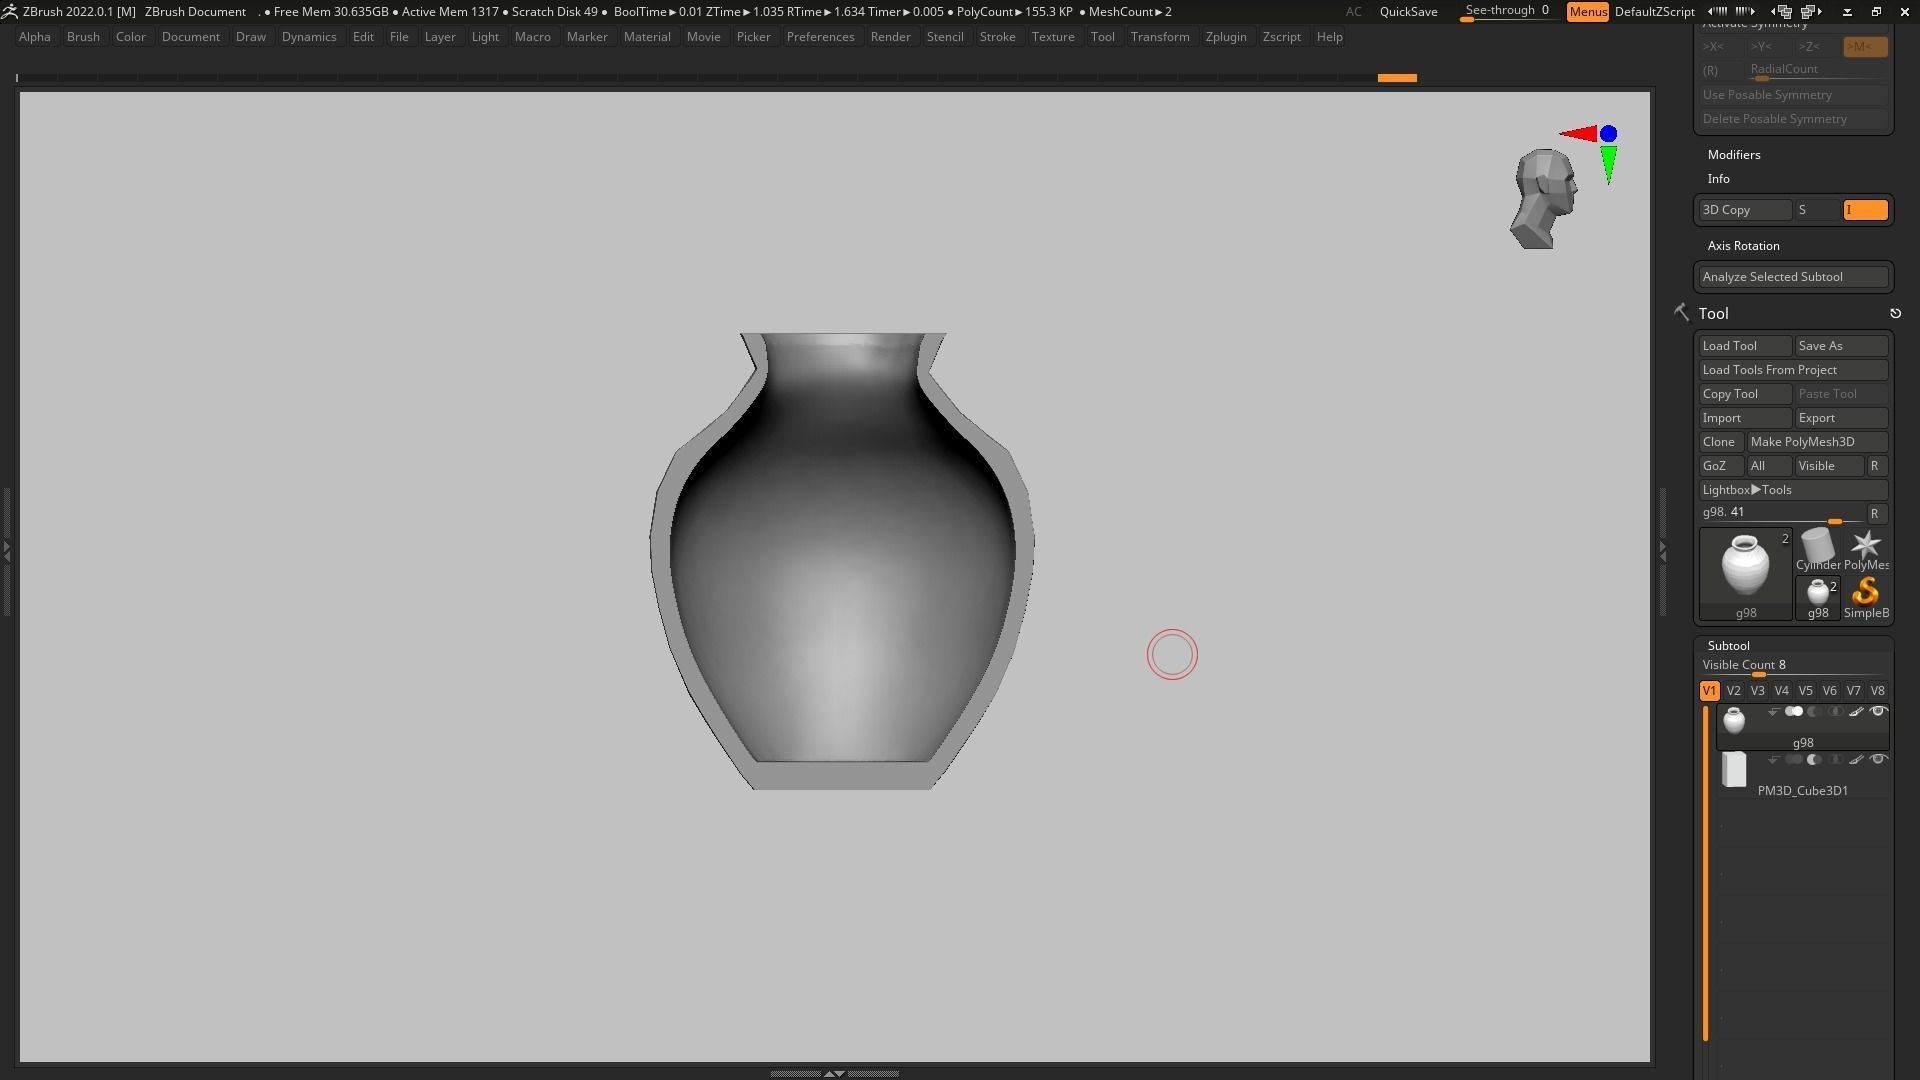Expand the Modifiers section

click(x=1733, y=155)
